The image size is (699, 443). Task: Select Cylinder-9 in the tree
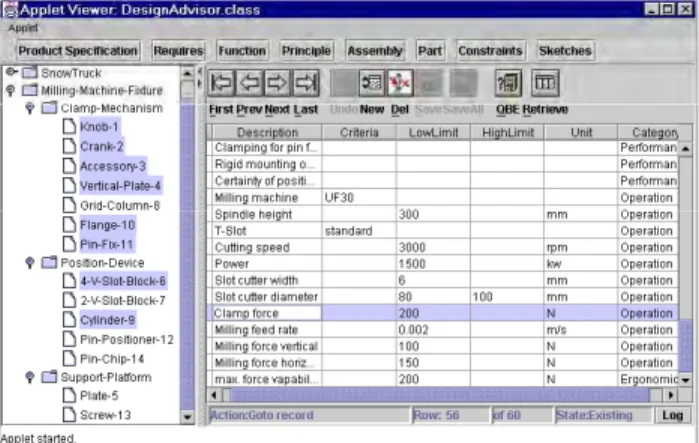coord(107,320)
